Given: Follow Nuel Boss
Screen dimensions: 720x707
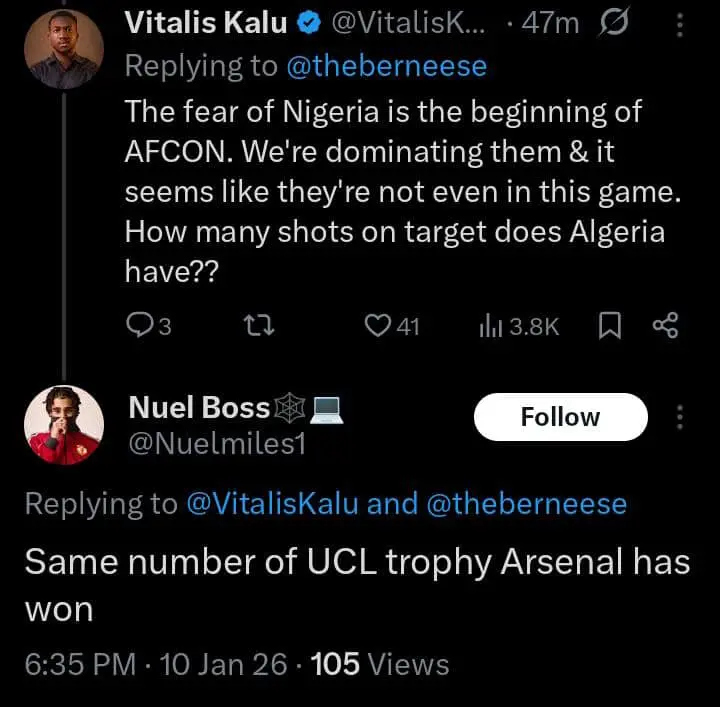Looking at the screenshot, I should [560, 417].
